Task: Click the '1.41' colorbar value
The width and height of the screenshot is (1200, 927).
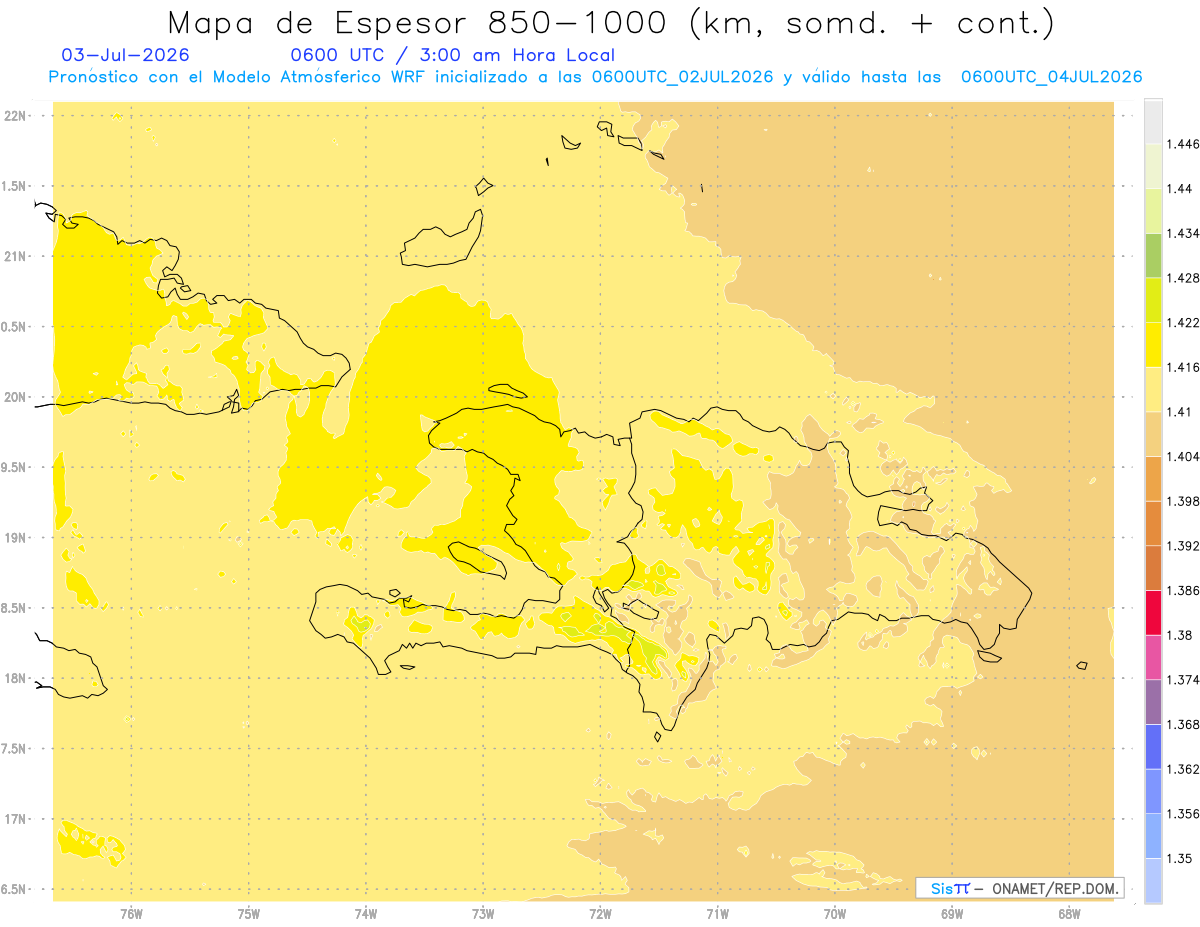Action: tap(1180, 412)
